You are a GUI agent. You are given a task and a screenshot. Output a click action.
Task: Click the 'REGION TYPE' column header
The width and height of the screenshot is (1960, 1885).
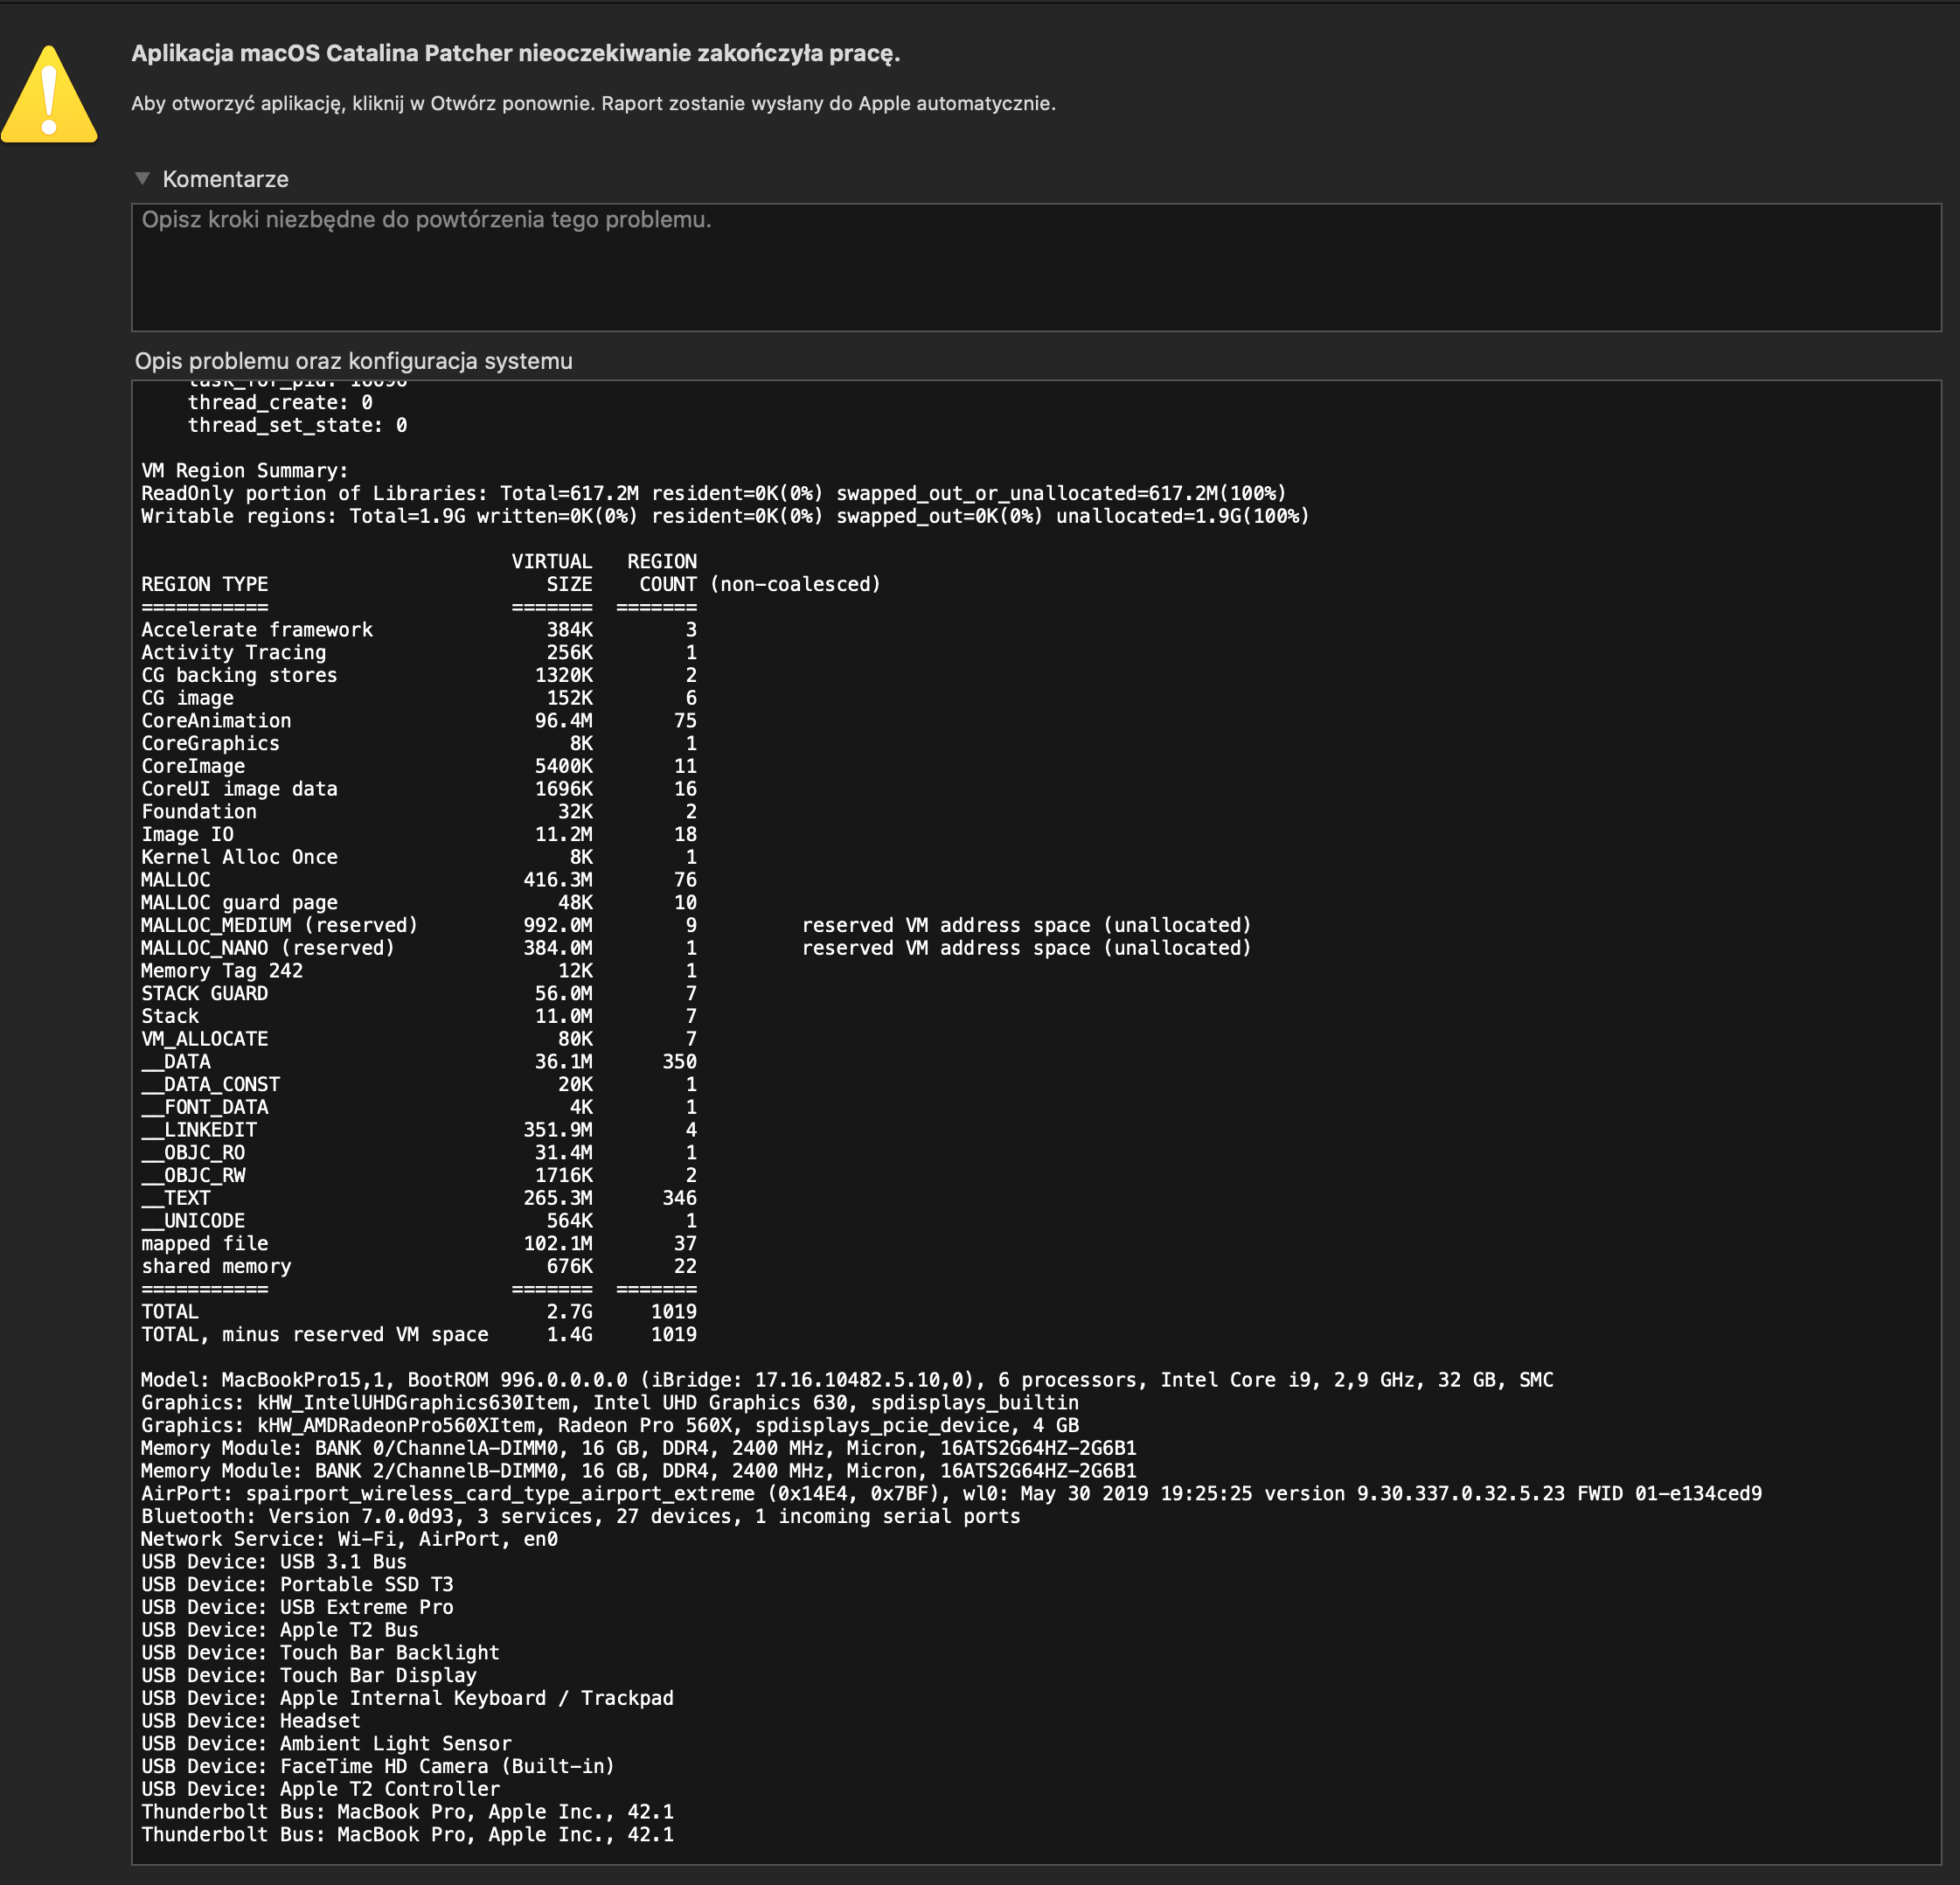204,585
